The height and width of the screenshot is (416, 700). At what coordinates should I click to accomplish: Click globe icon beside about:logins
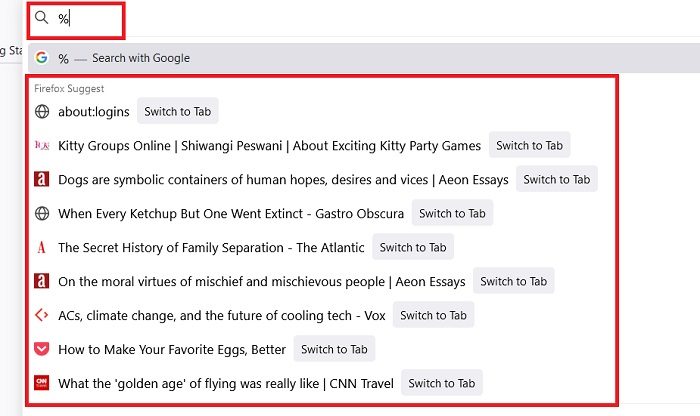(x=42, y=112)
